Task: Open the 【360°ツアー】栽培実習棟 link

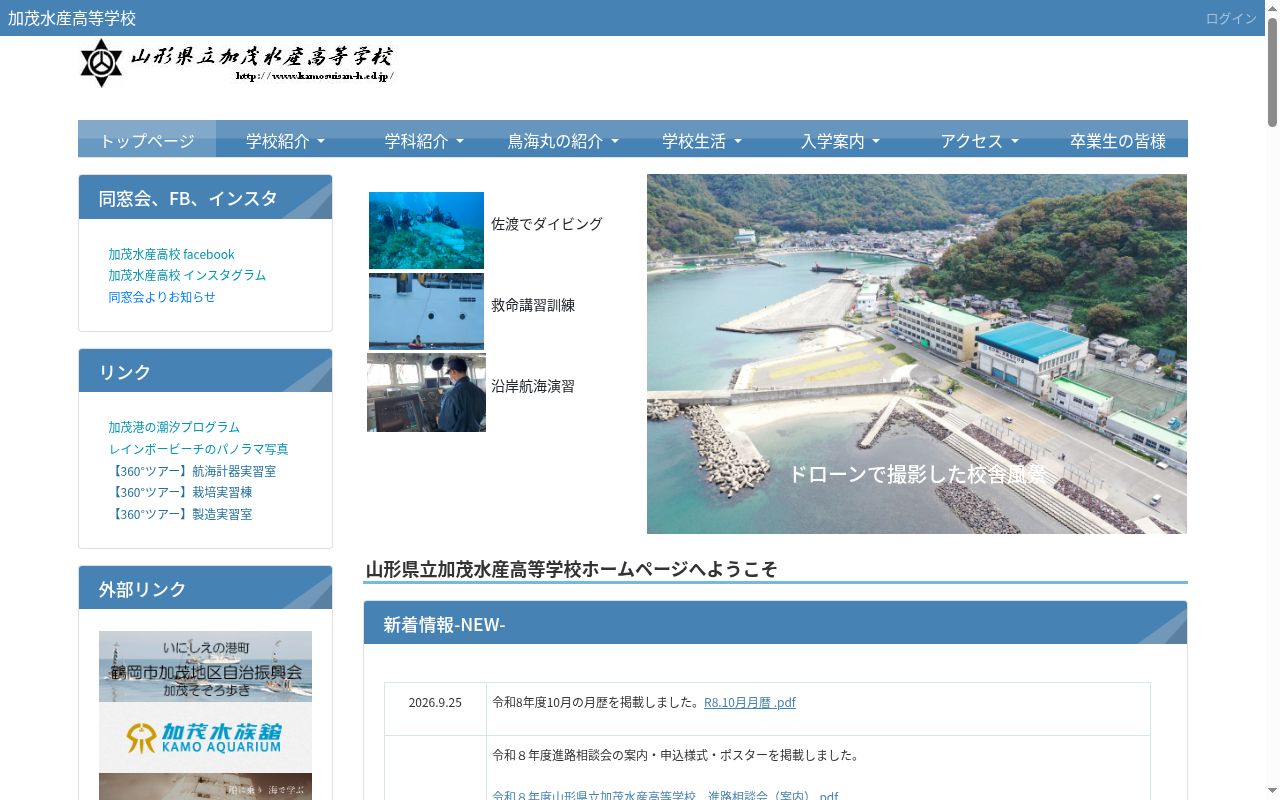Action: pos(180,492)
